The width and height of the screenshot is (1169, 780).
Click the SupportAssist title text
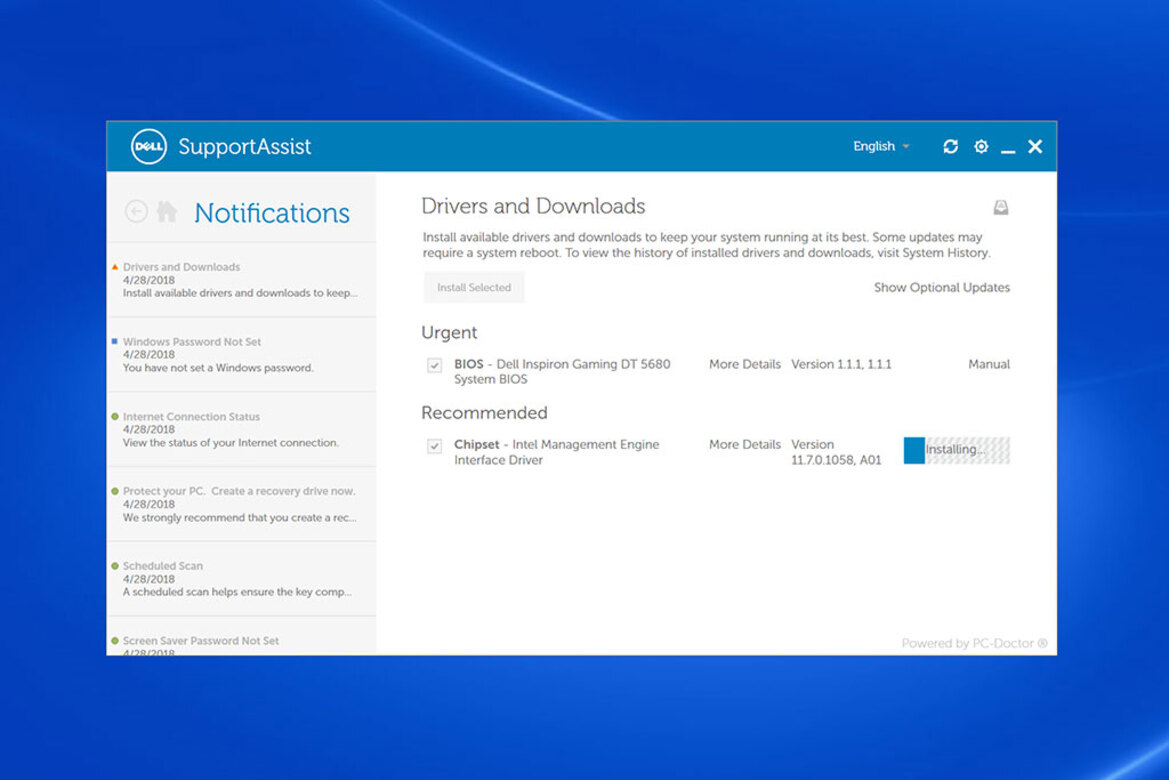(245, 147)
